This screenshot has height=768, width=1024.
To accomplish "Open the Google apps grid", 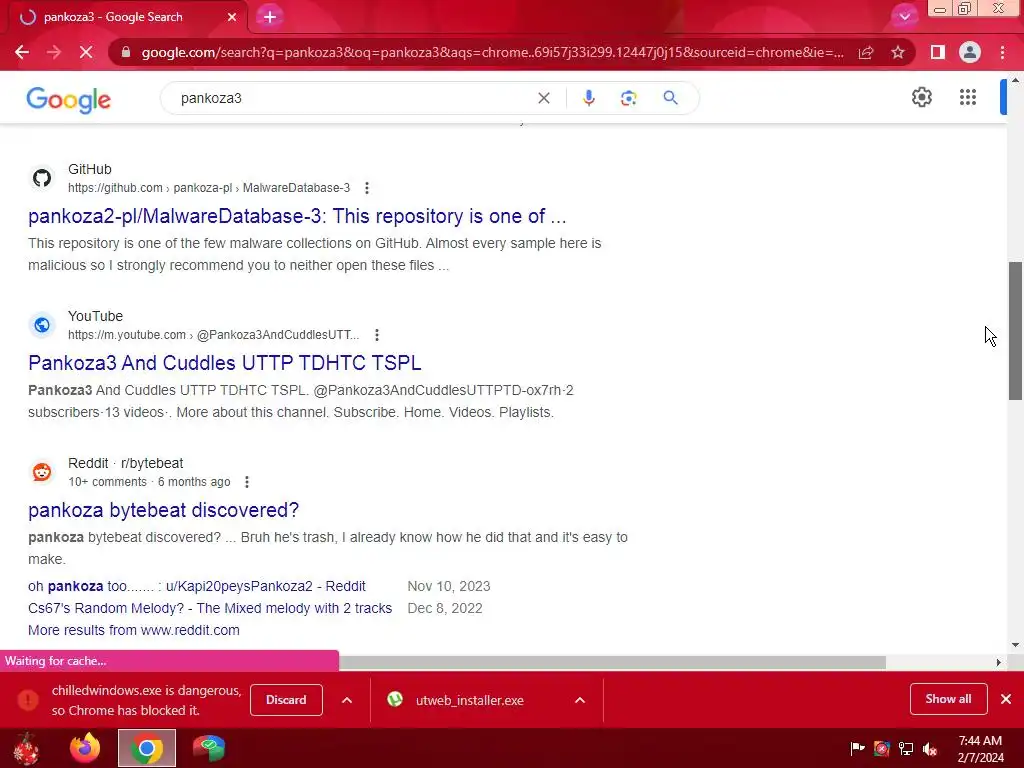I will click(x=968, y=97).
